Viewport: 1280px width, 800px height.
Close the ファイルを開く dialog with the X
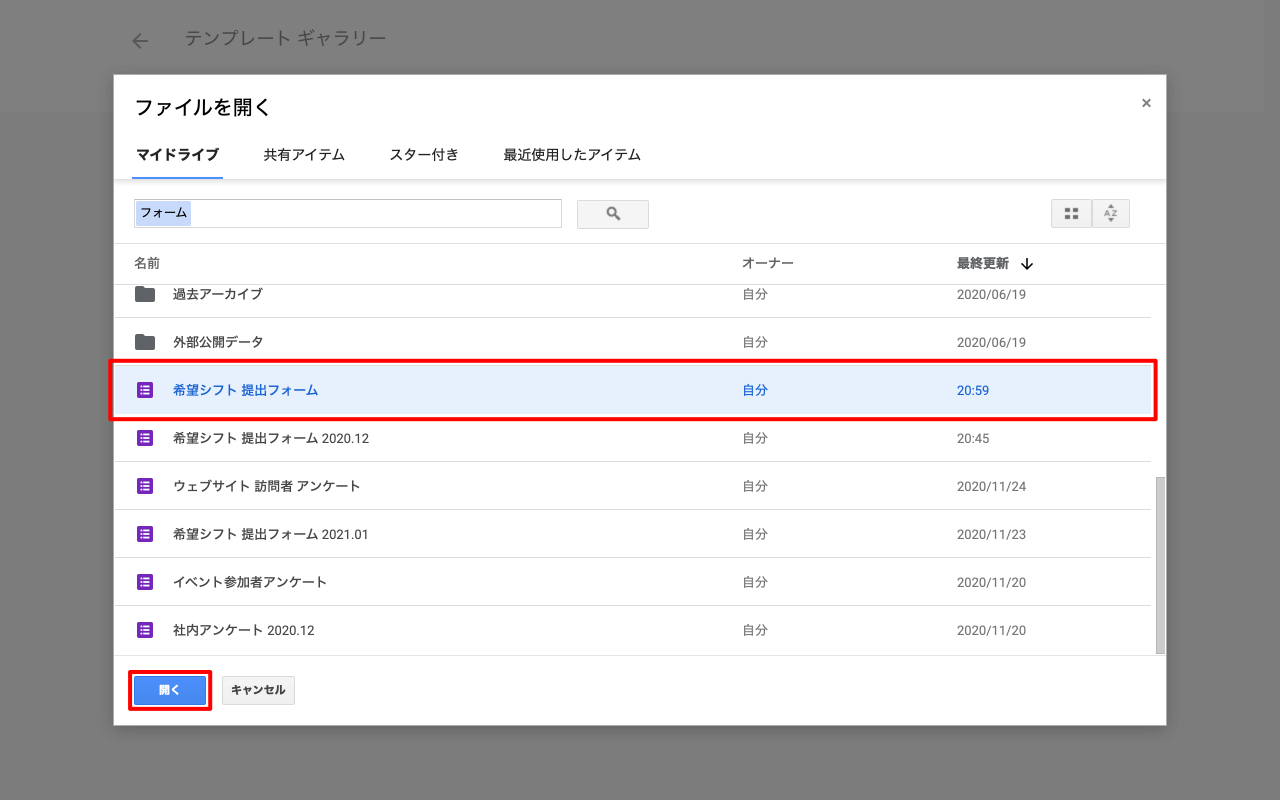[1146, 103]
